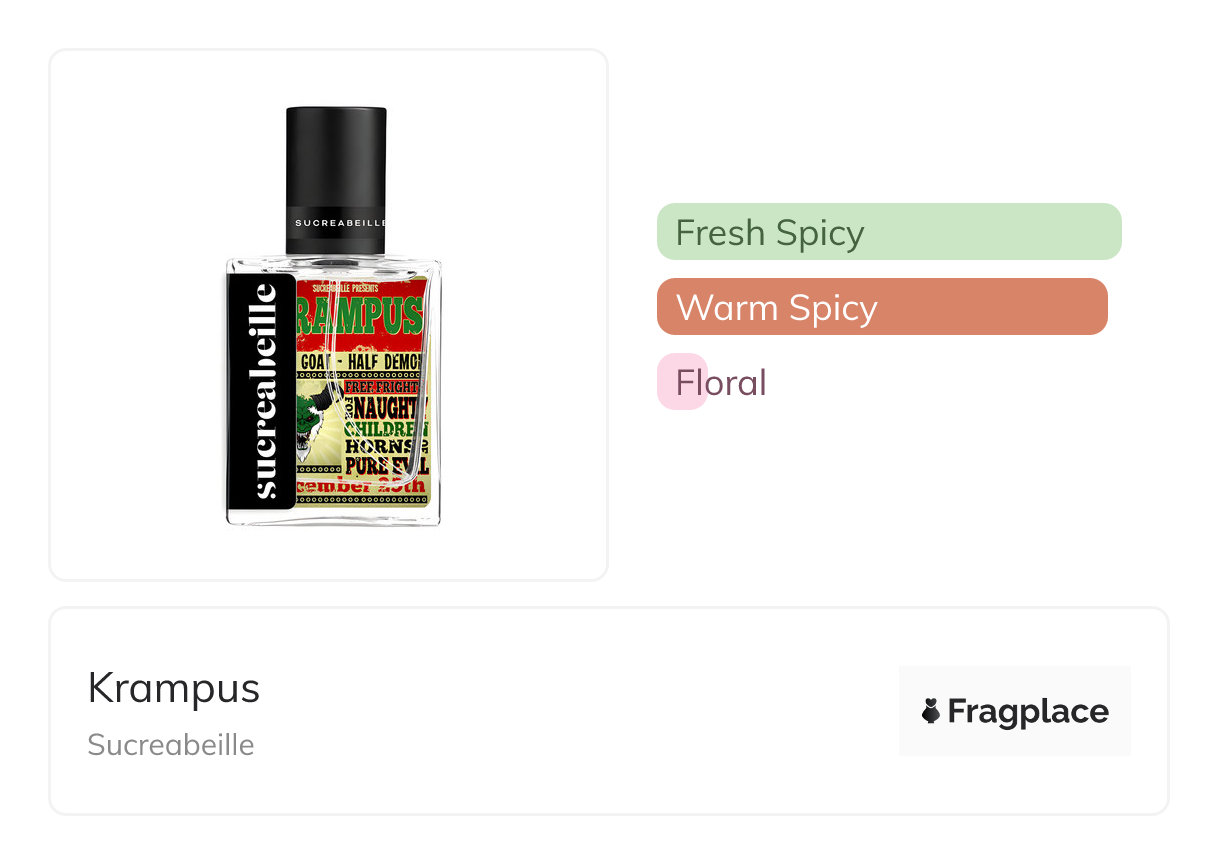The image size is (1218, 864).
Task: Select the Fresh Spicy accord bar
Action: pyautogui.click(x=888, y=232)
